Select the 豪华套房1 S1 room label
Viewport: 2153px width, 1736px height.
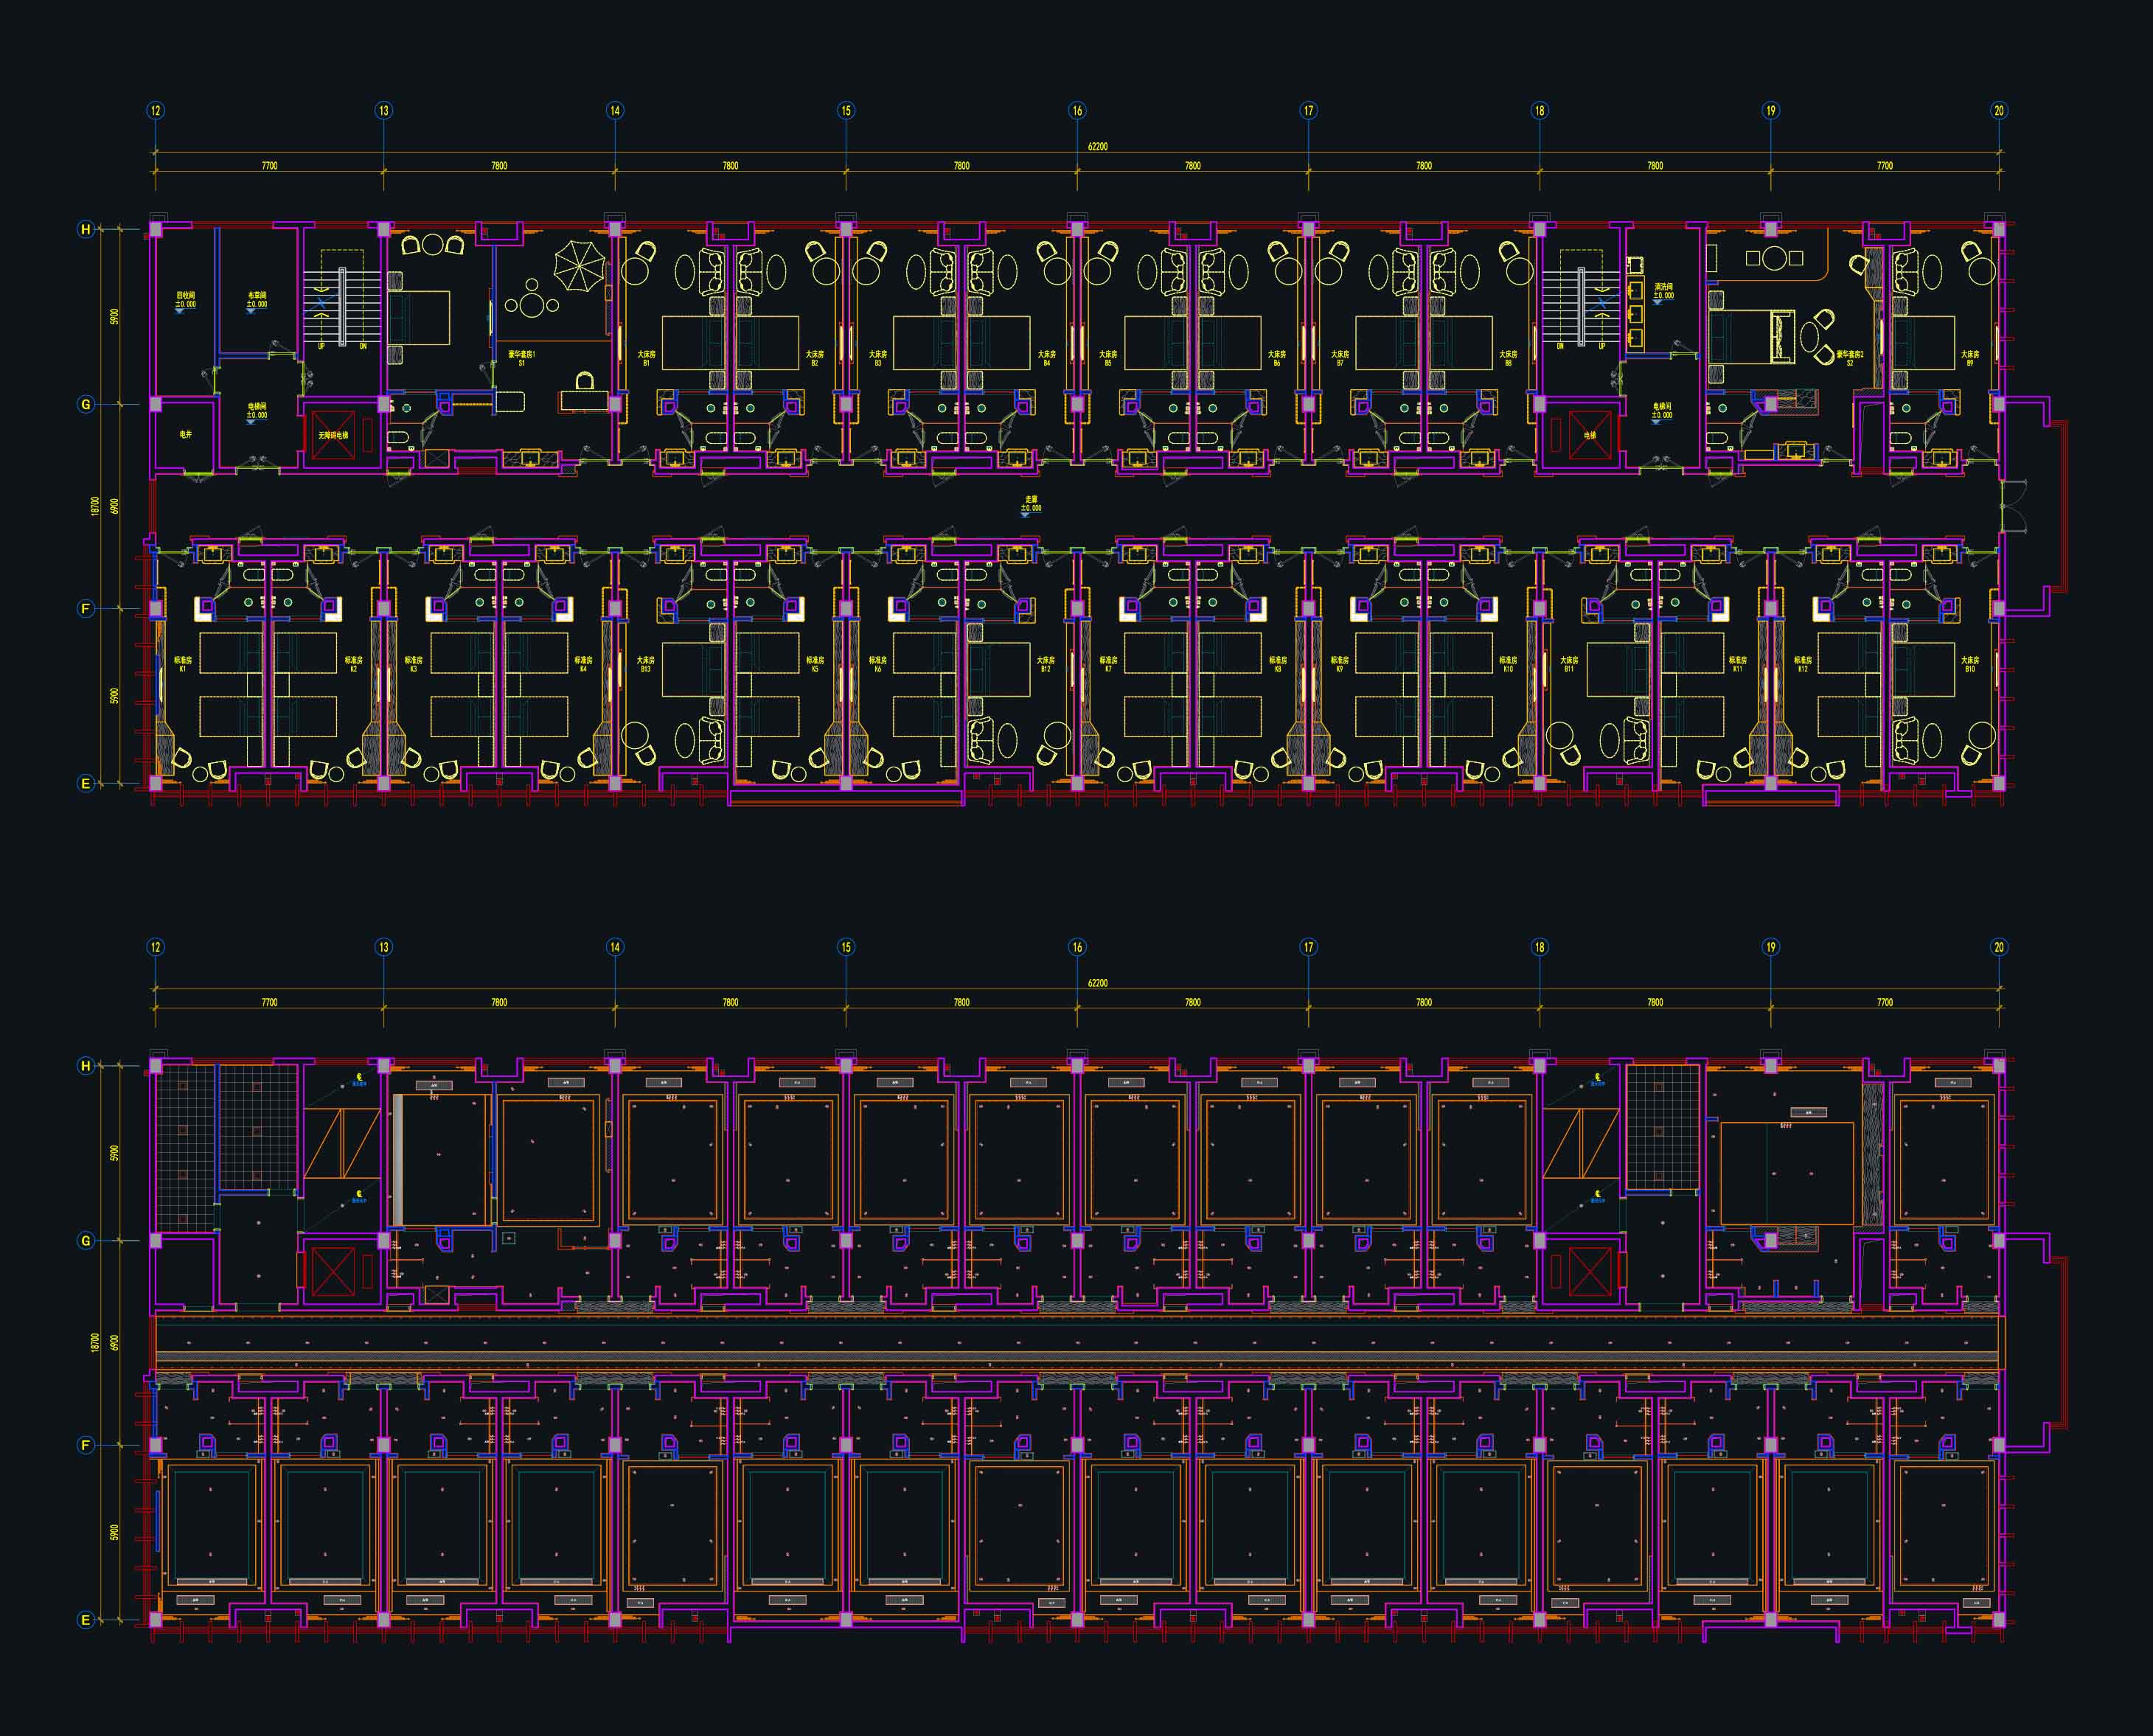521,357
